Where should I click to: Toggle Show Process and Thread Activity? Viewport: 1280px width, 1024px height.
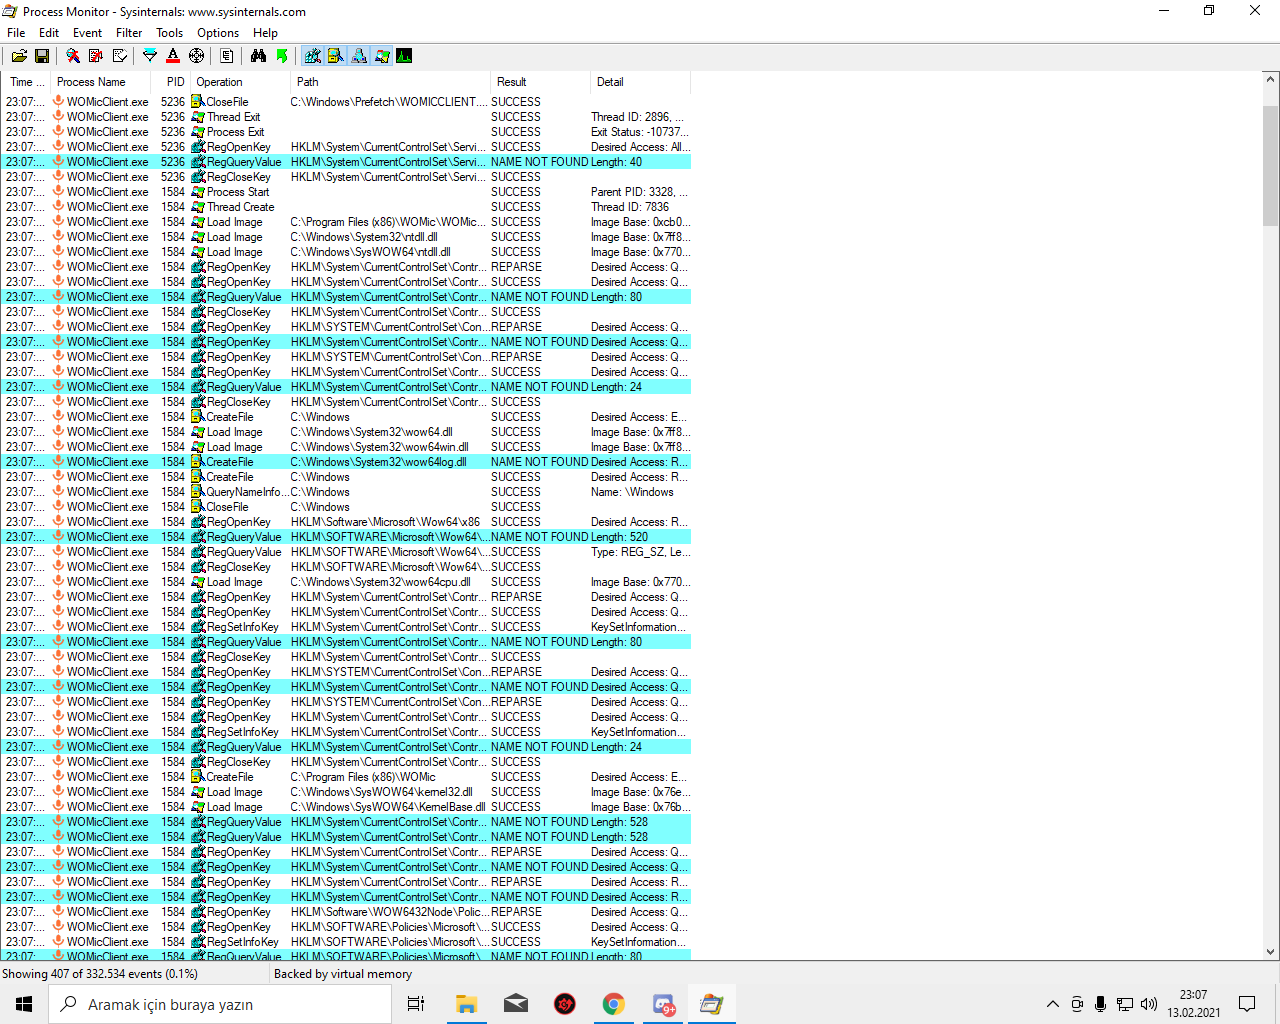coord(382,56)
